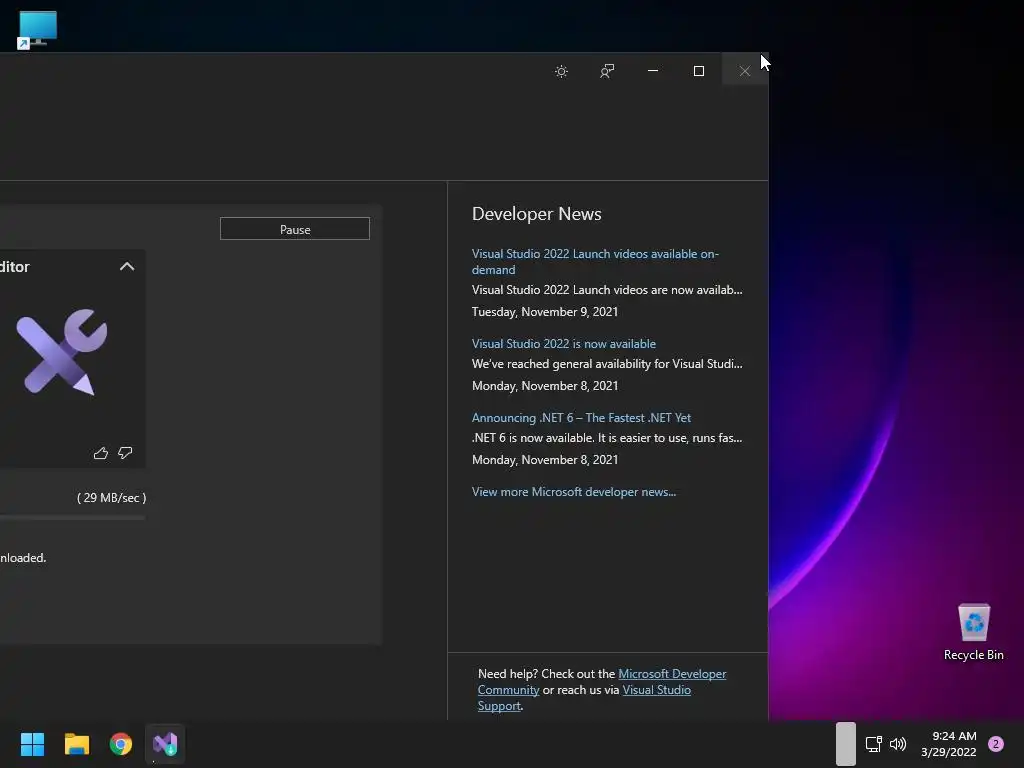Click '.NET 6 is now available' summary text

[x=607, y=438]
